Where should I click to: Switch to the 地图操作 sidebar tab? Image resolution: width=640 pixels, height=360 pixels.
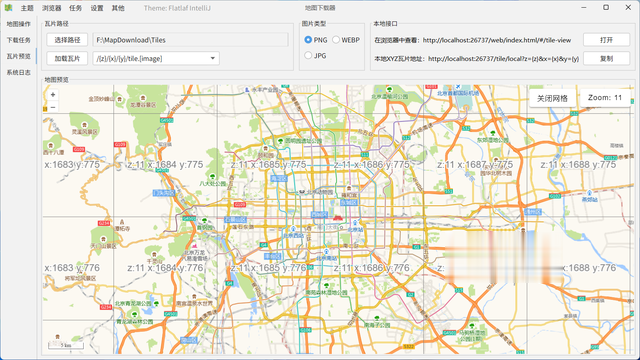[19, 24]
